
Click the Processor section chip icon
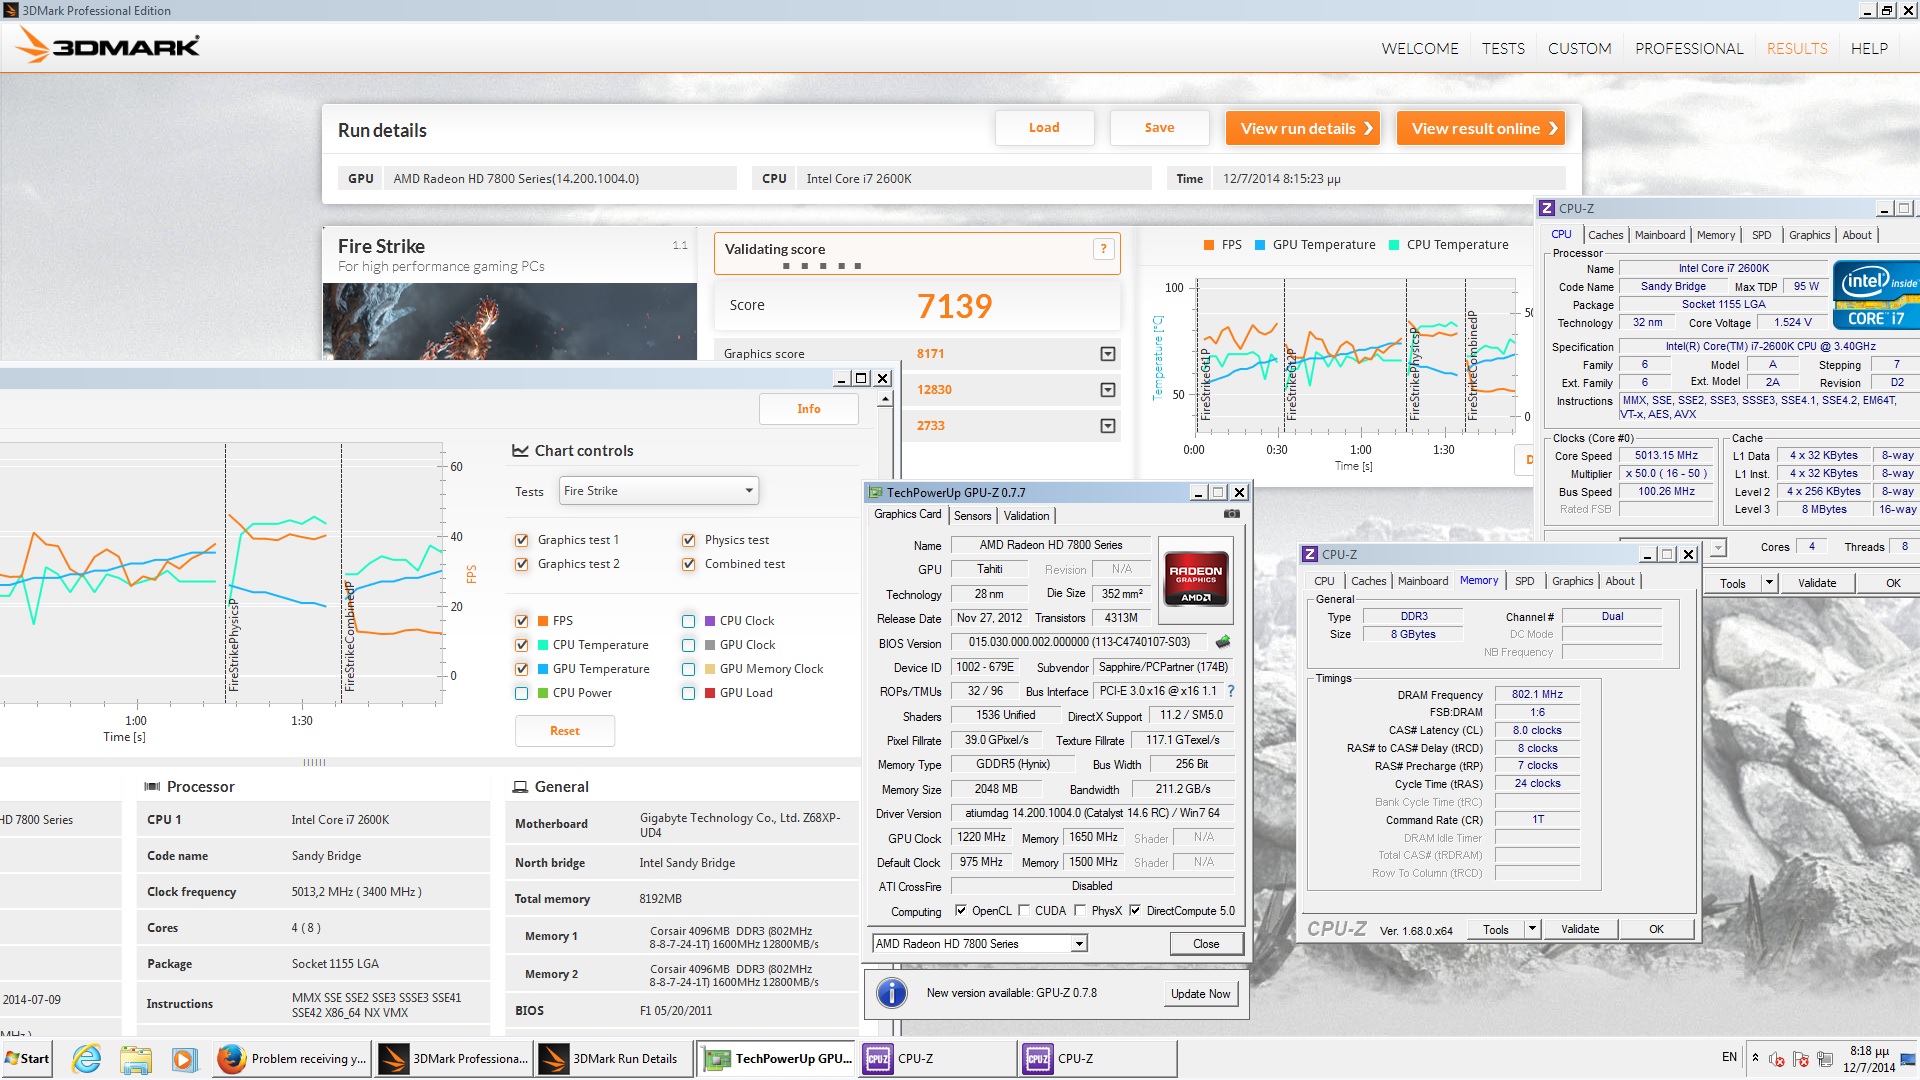coord(152,787)
